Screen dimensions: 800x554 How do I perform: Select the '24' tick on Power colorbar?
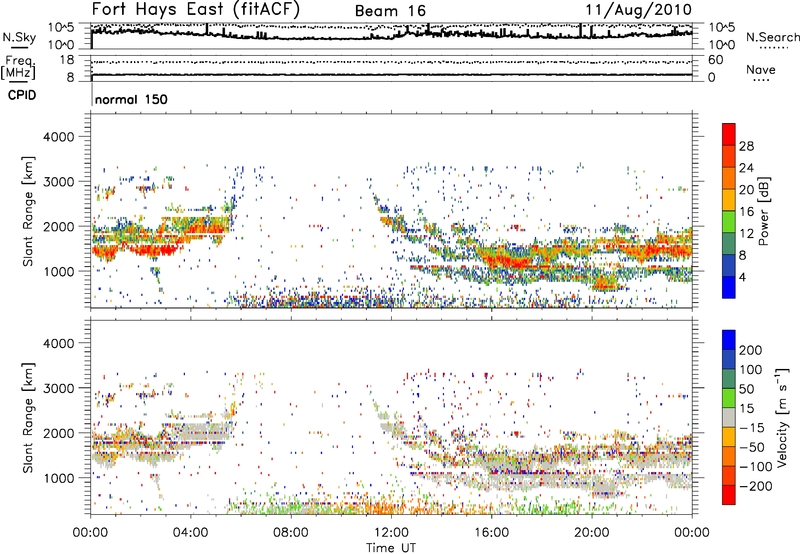tap(746, 168)
